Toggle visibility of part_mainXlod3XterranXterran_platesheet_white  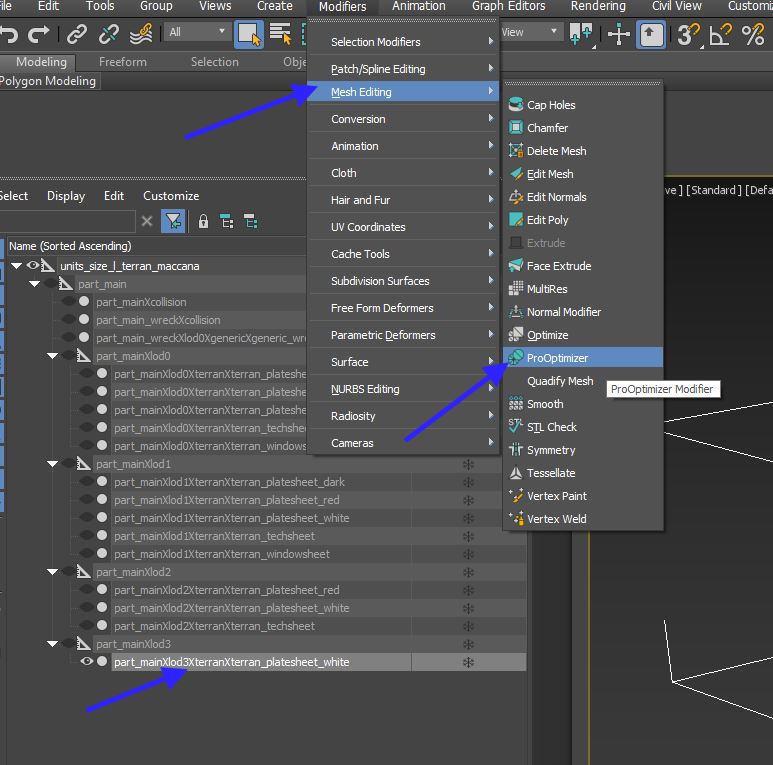tap(86, 662)
